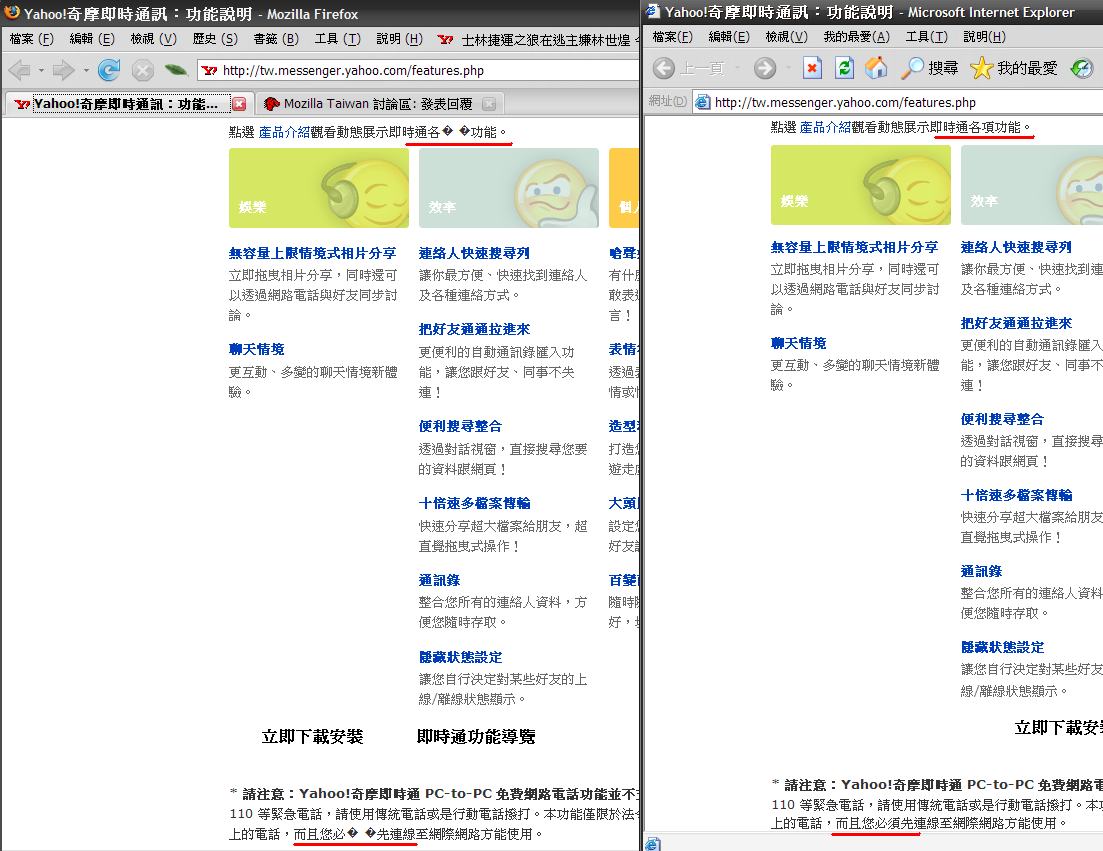Screen dimensions: 1103x851
Task: Open the Favorites (我的最愛) star button in IE toolbar
Action: 1013,68
